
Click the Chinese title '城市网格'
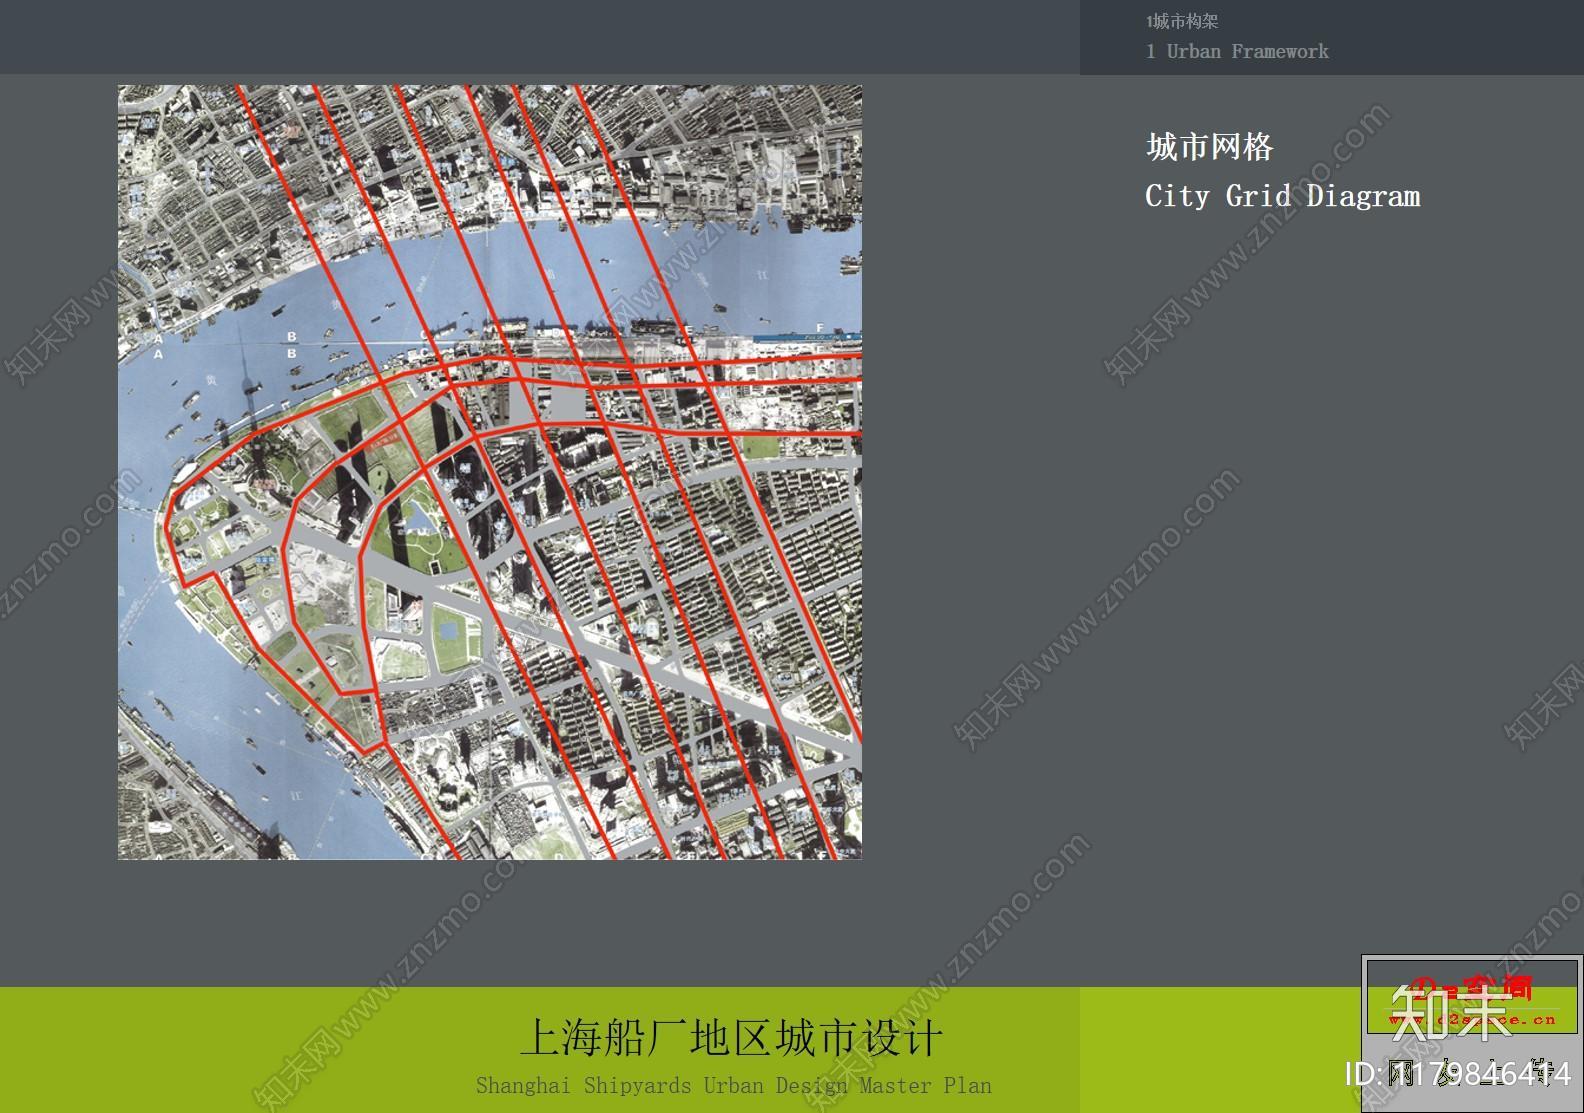[x=1209, y=148]
